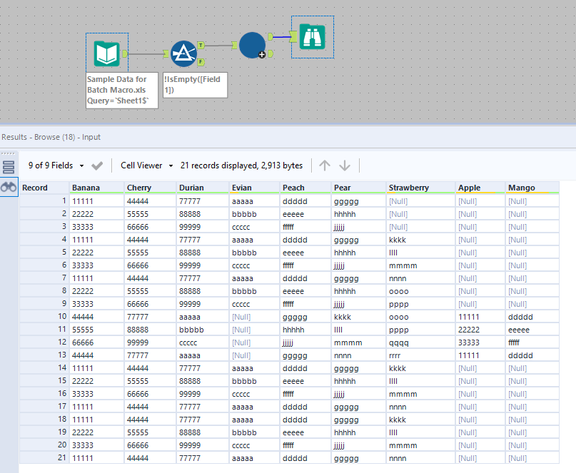Click the Filter tool's input anchor
Viewport: 576px width, 473px height.
(x=166, y=54)
